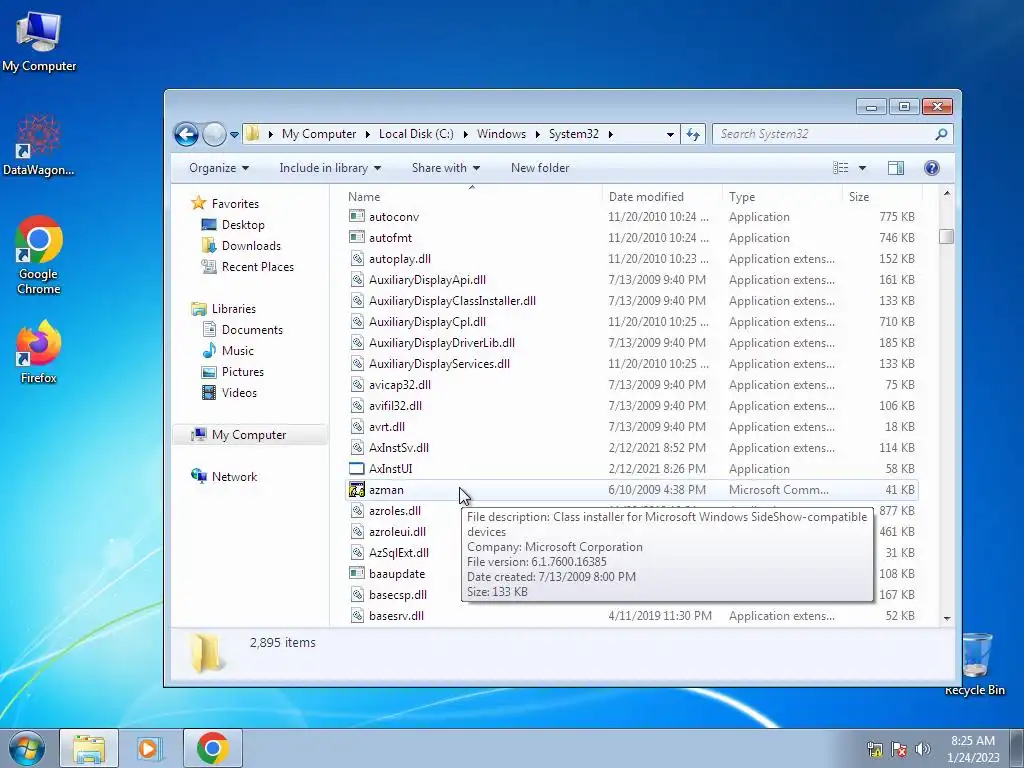Expand arrow after System32 breadcrumb

pyautogui.click(x=611, y=134)
